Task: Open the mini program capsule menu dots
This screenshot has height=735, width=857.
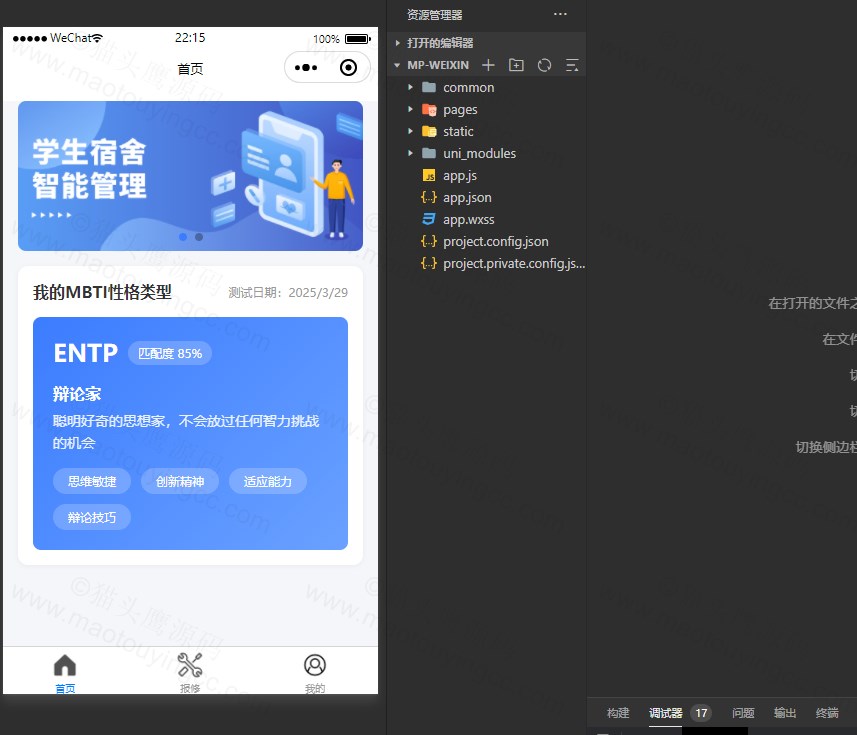Action: pyautogui.click(x=306, y=68)
